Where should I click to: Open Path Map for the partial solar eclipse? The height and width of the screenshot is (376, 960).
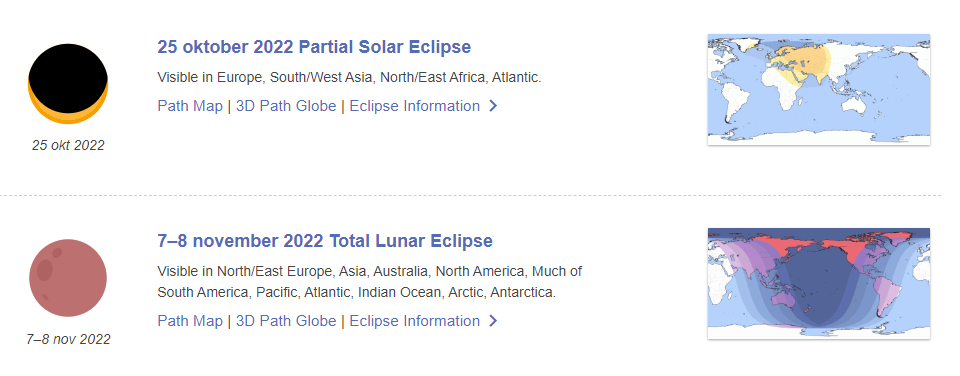[x=190, y=106]
